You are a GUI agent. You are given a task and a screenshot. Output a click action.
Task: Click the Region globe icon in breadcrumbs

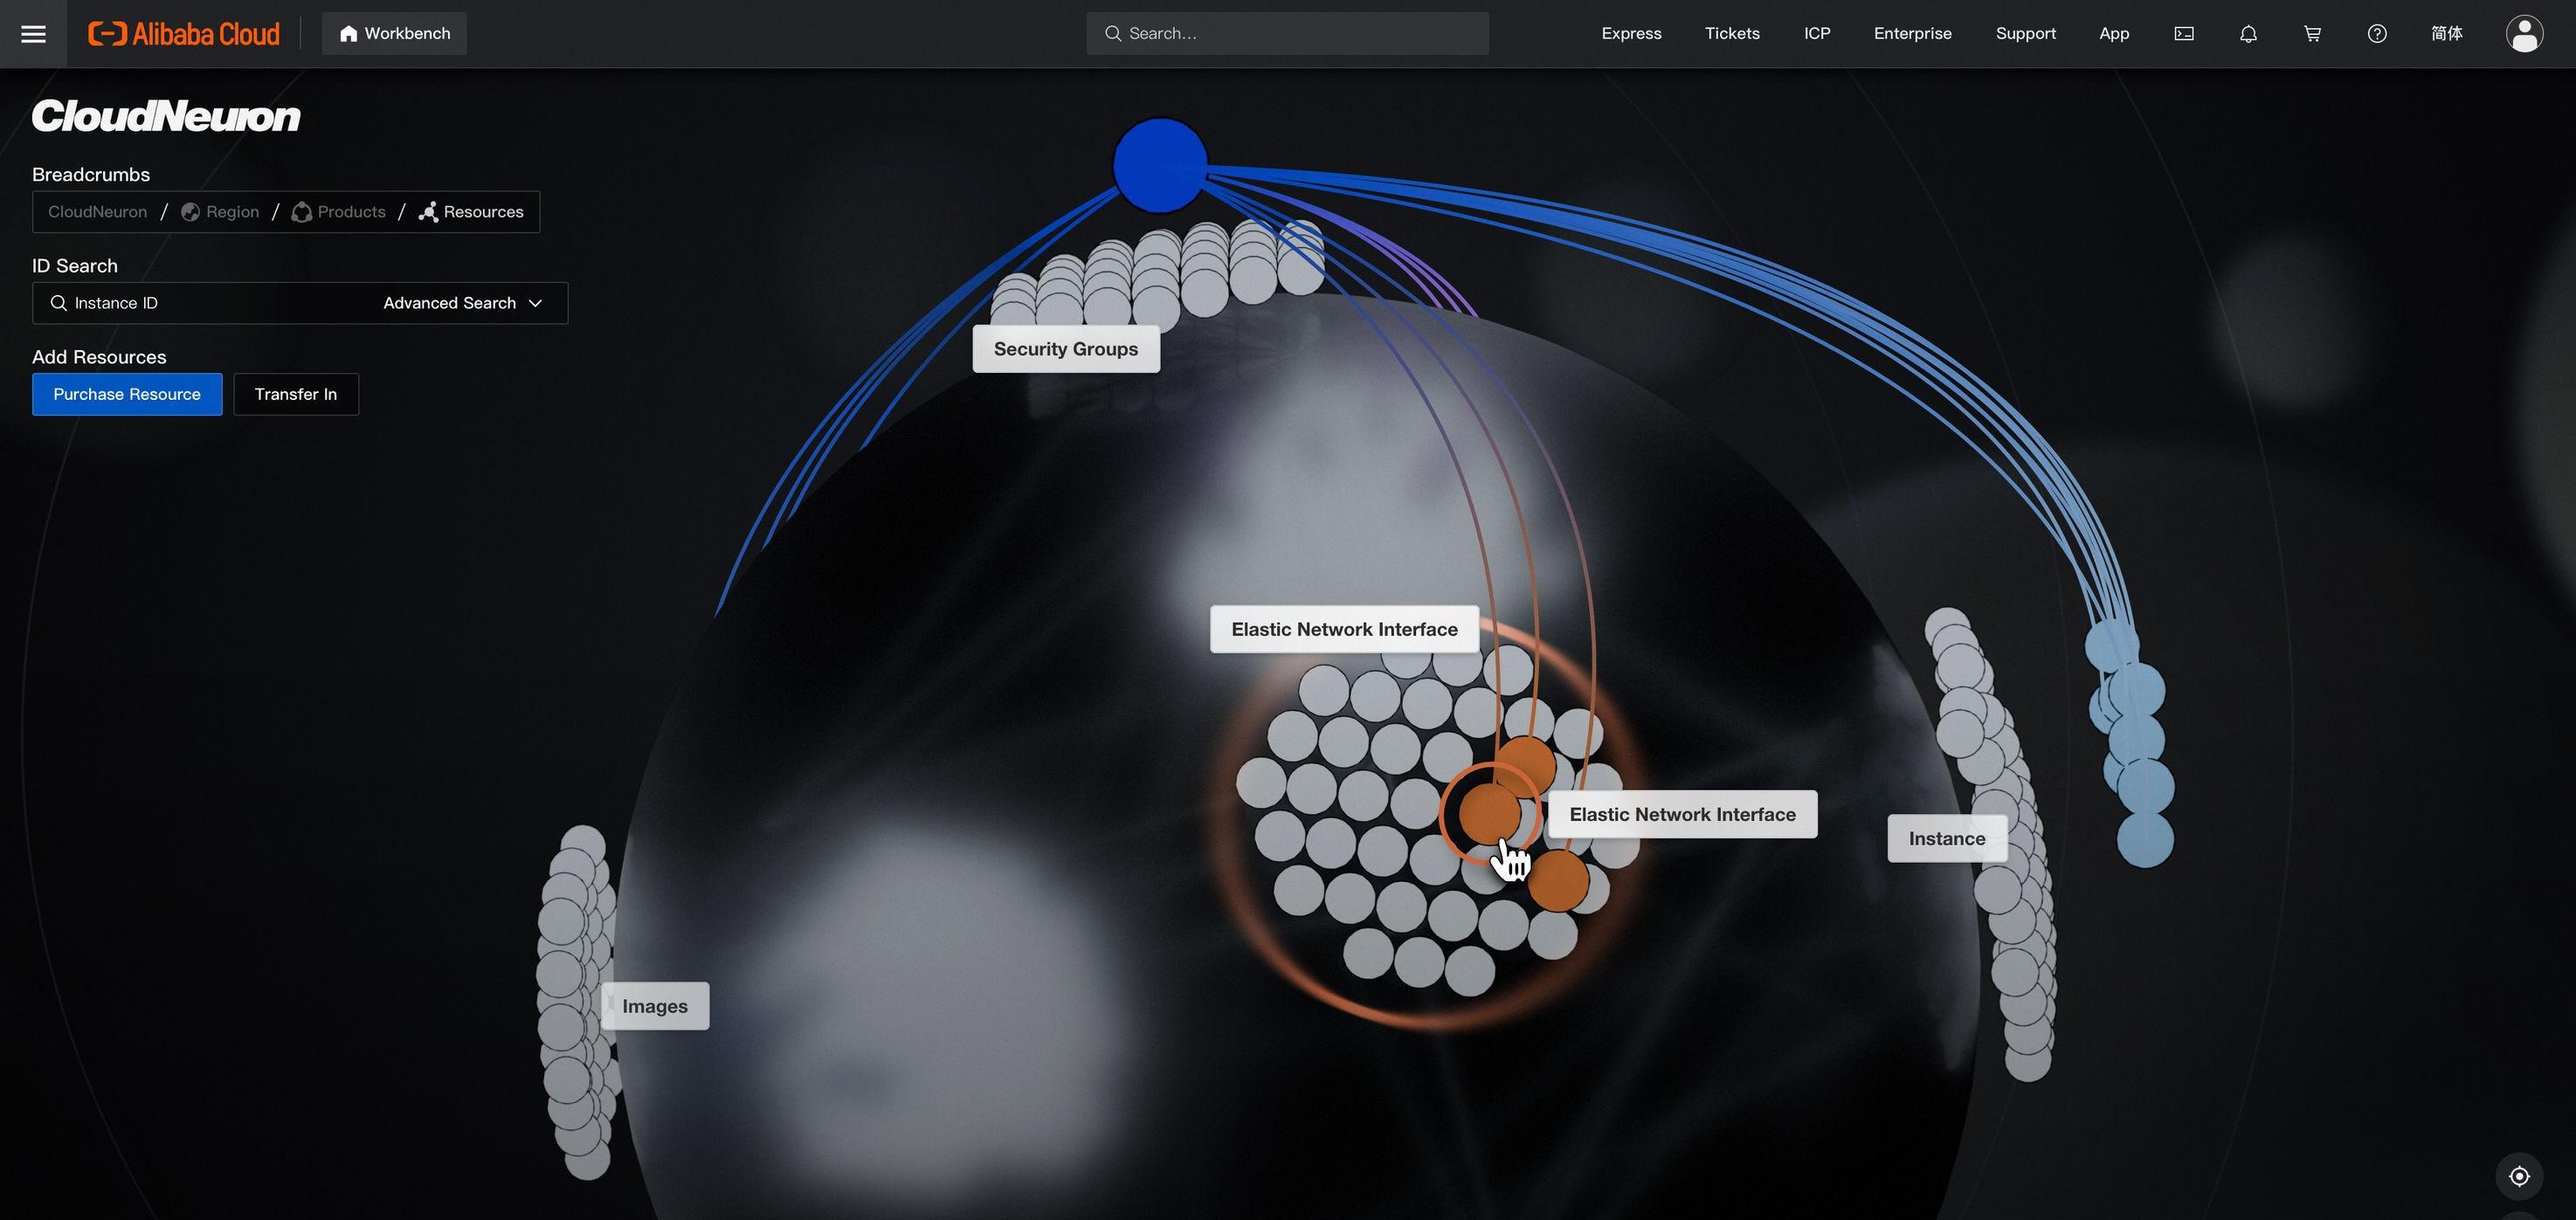click(x=190, y=212)
